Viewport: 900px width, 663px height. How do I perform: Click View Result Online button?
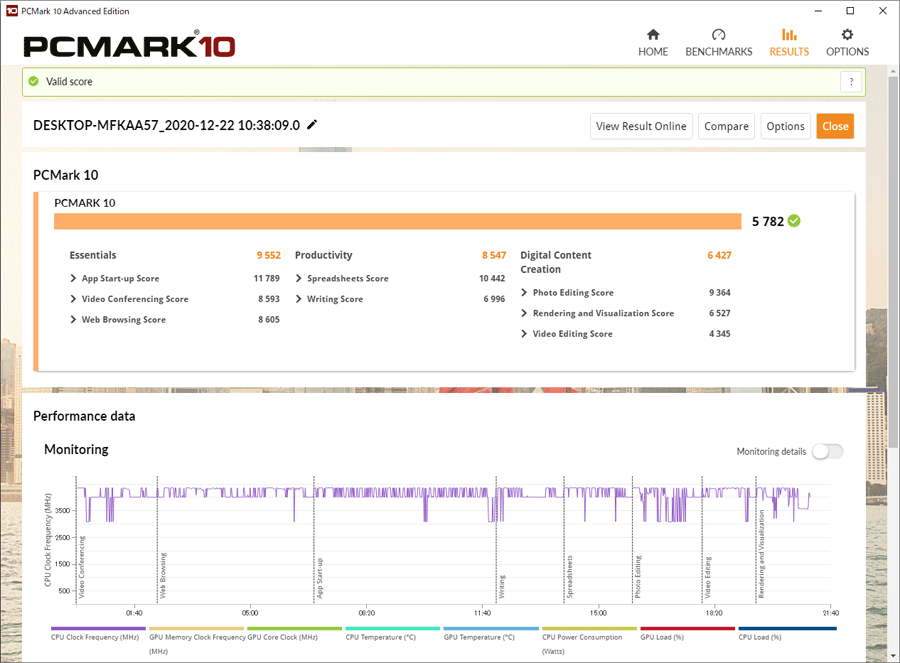coord(641,126)
